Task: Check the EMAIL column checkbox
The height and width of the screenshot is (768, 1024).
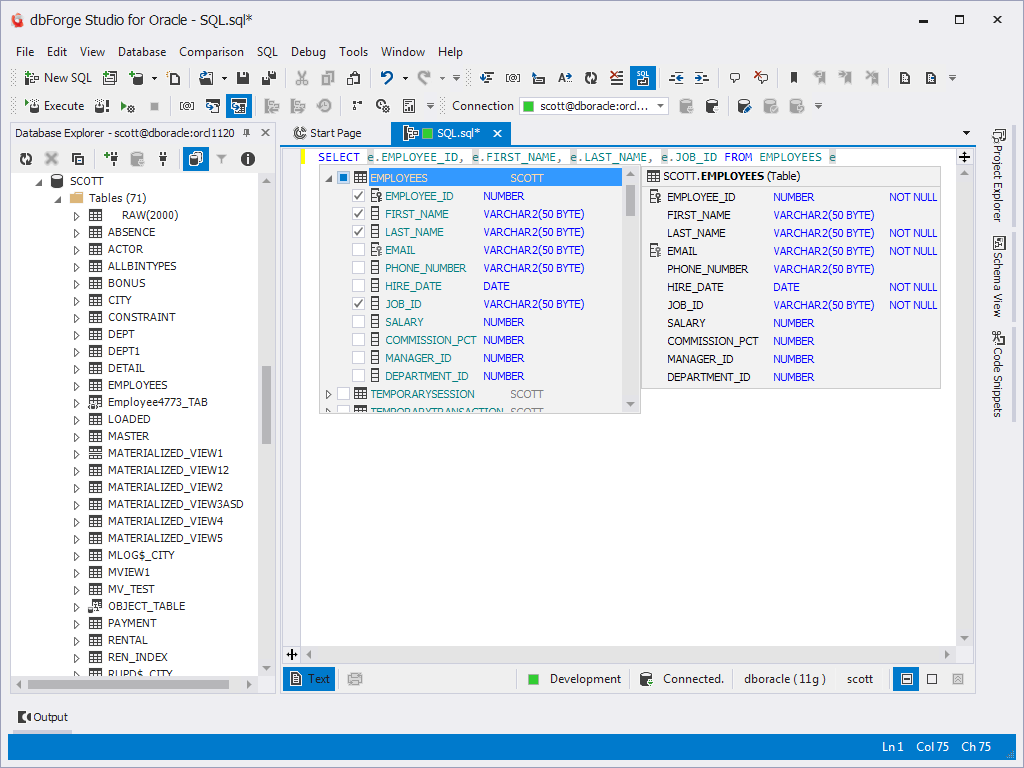Action: [x=358, y=249]
